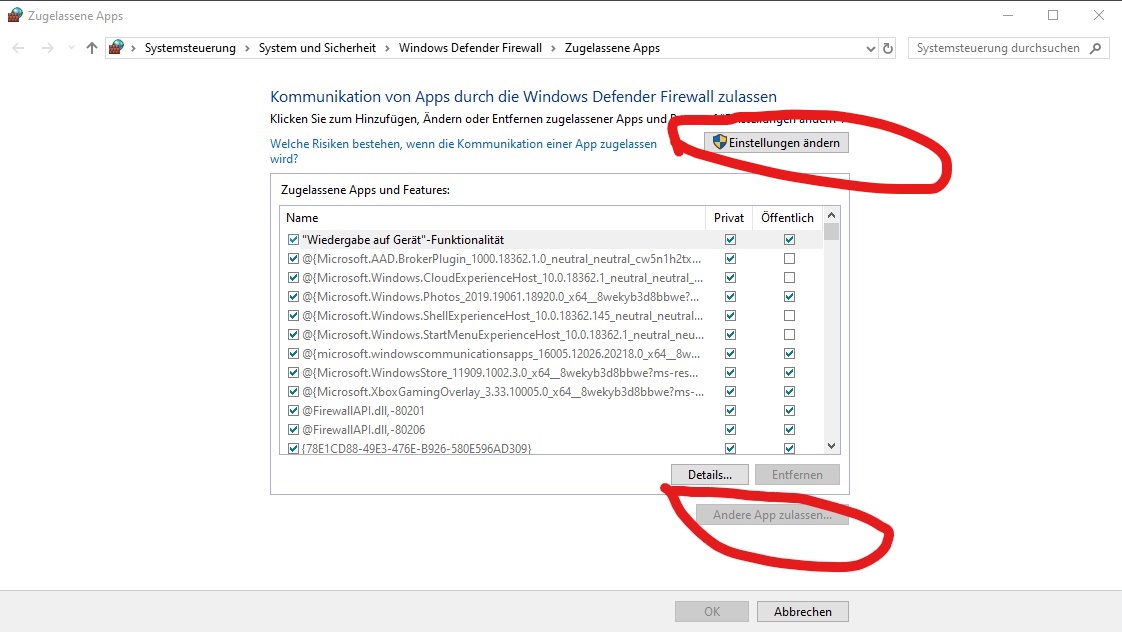Confirm with the OK button
1122x632 pixels.
pos(712,611)
